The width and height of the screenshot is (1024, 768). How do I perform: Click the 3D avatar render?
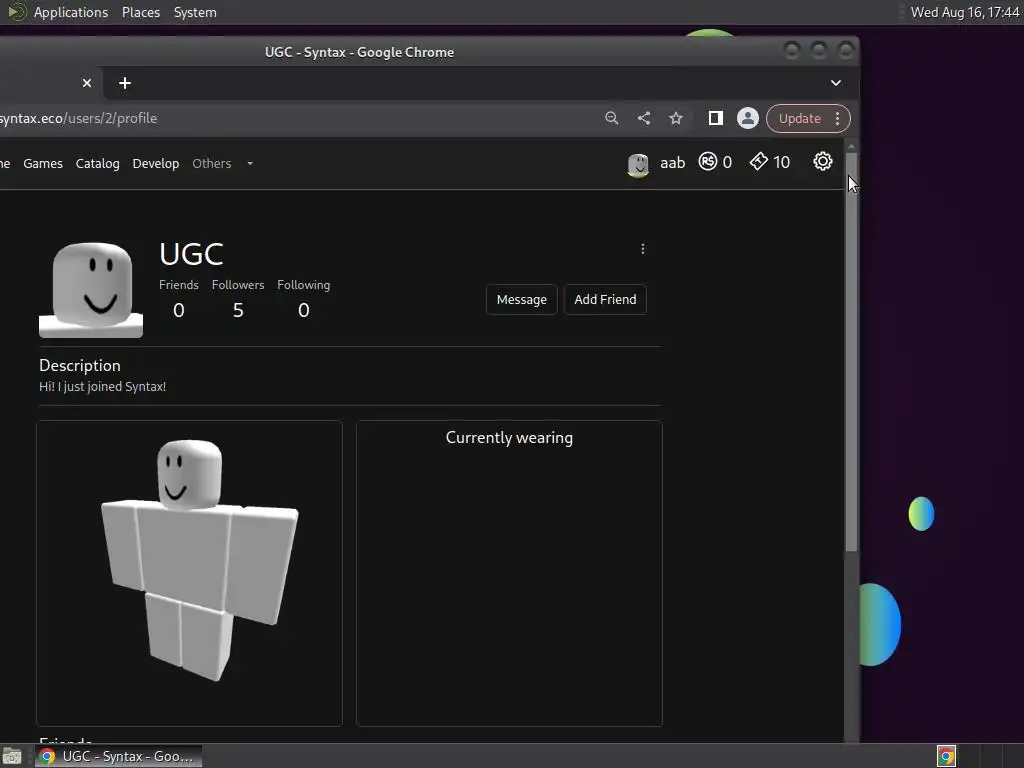199,560
